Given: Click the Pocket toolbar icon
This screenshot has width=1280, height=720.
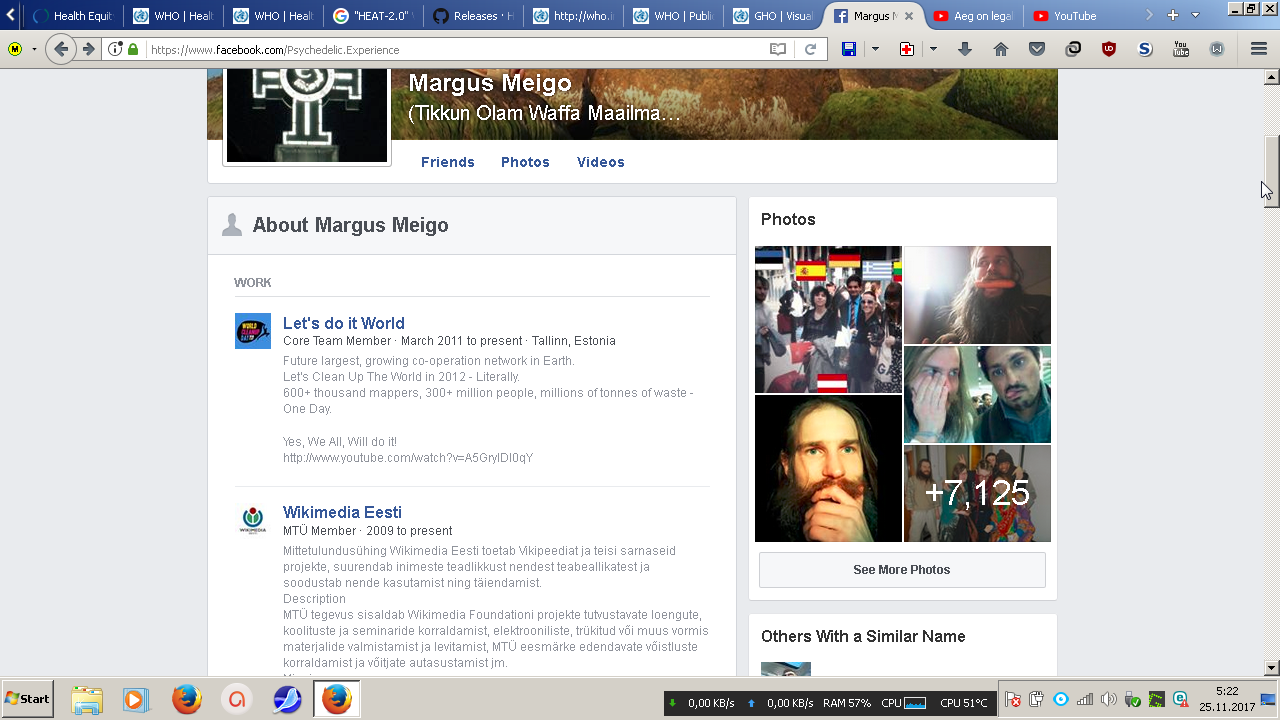Looking at the screenshot, I should (1037, 49).
